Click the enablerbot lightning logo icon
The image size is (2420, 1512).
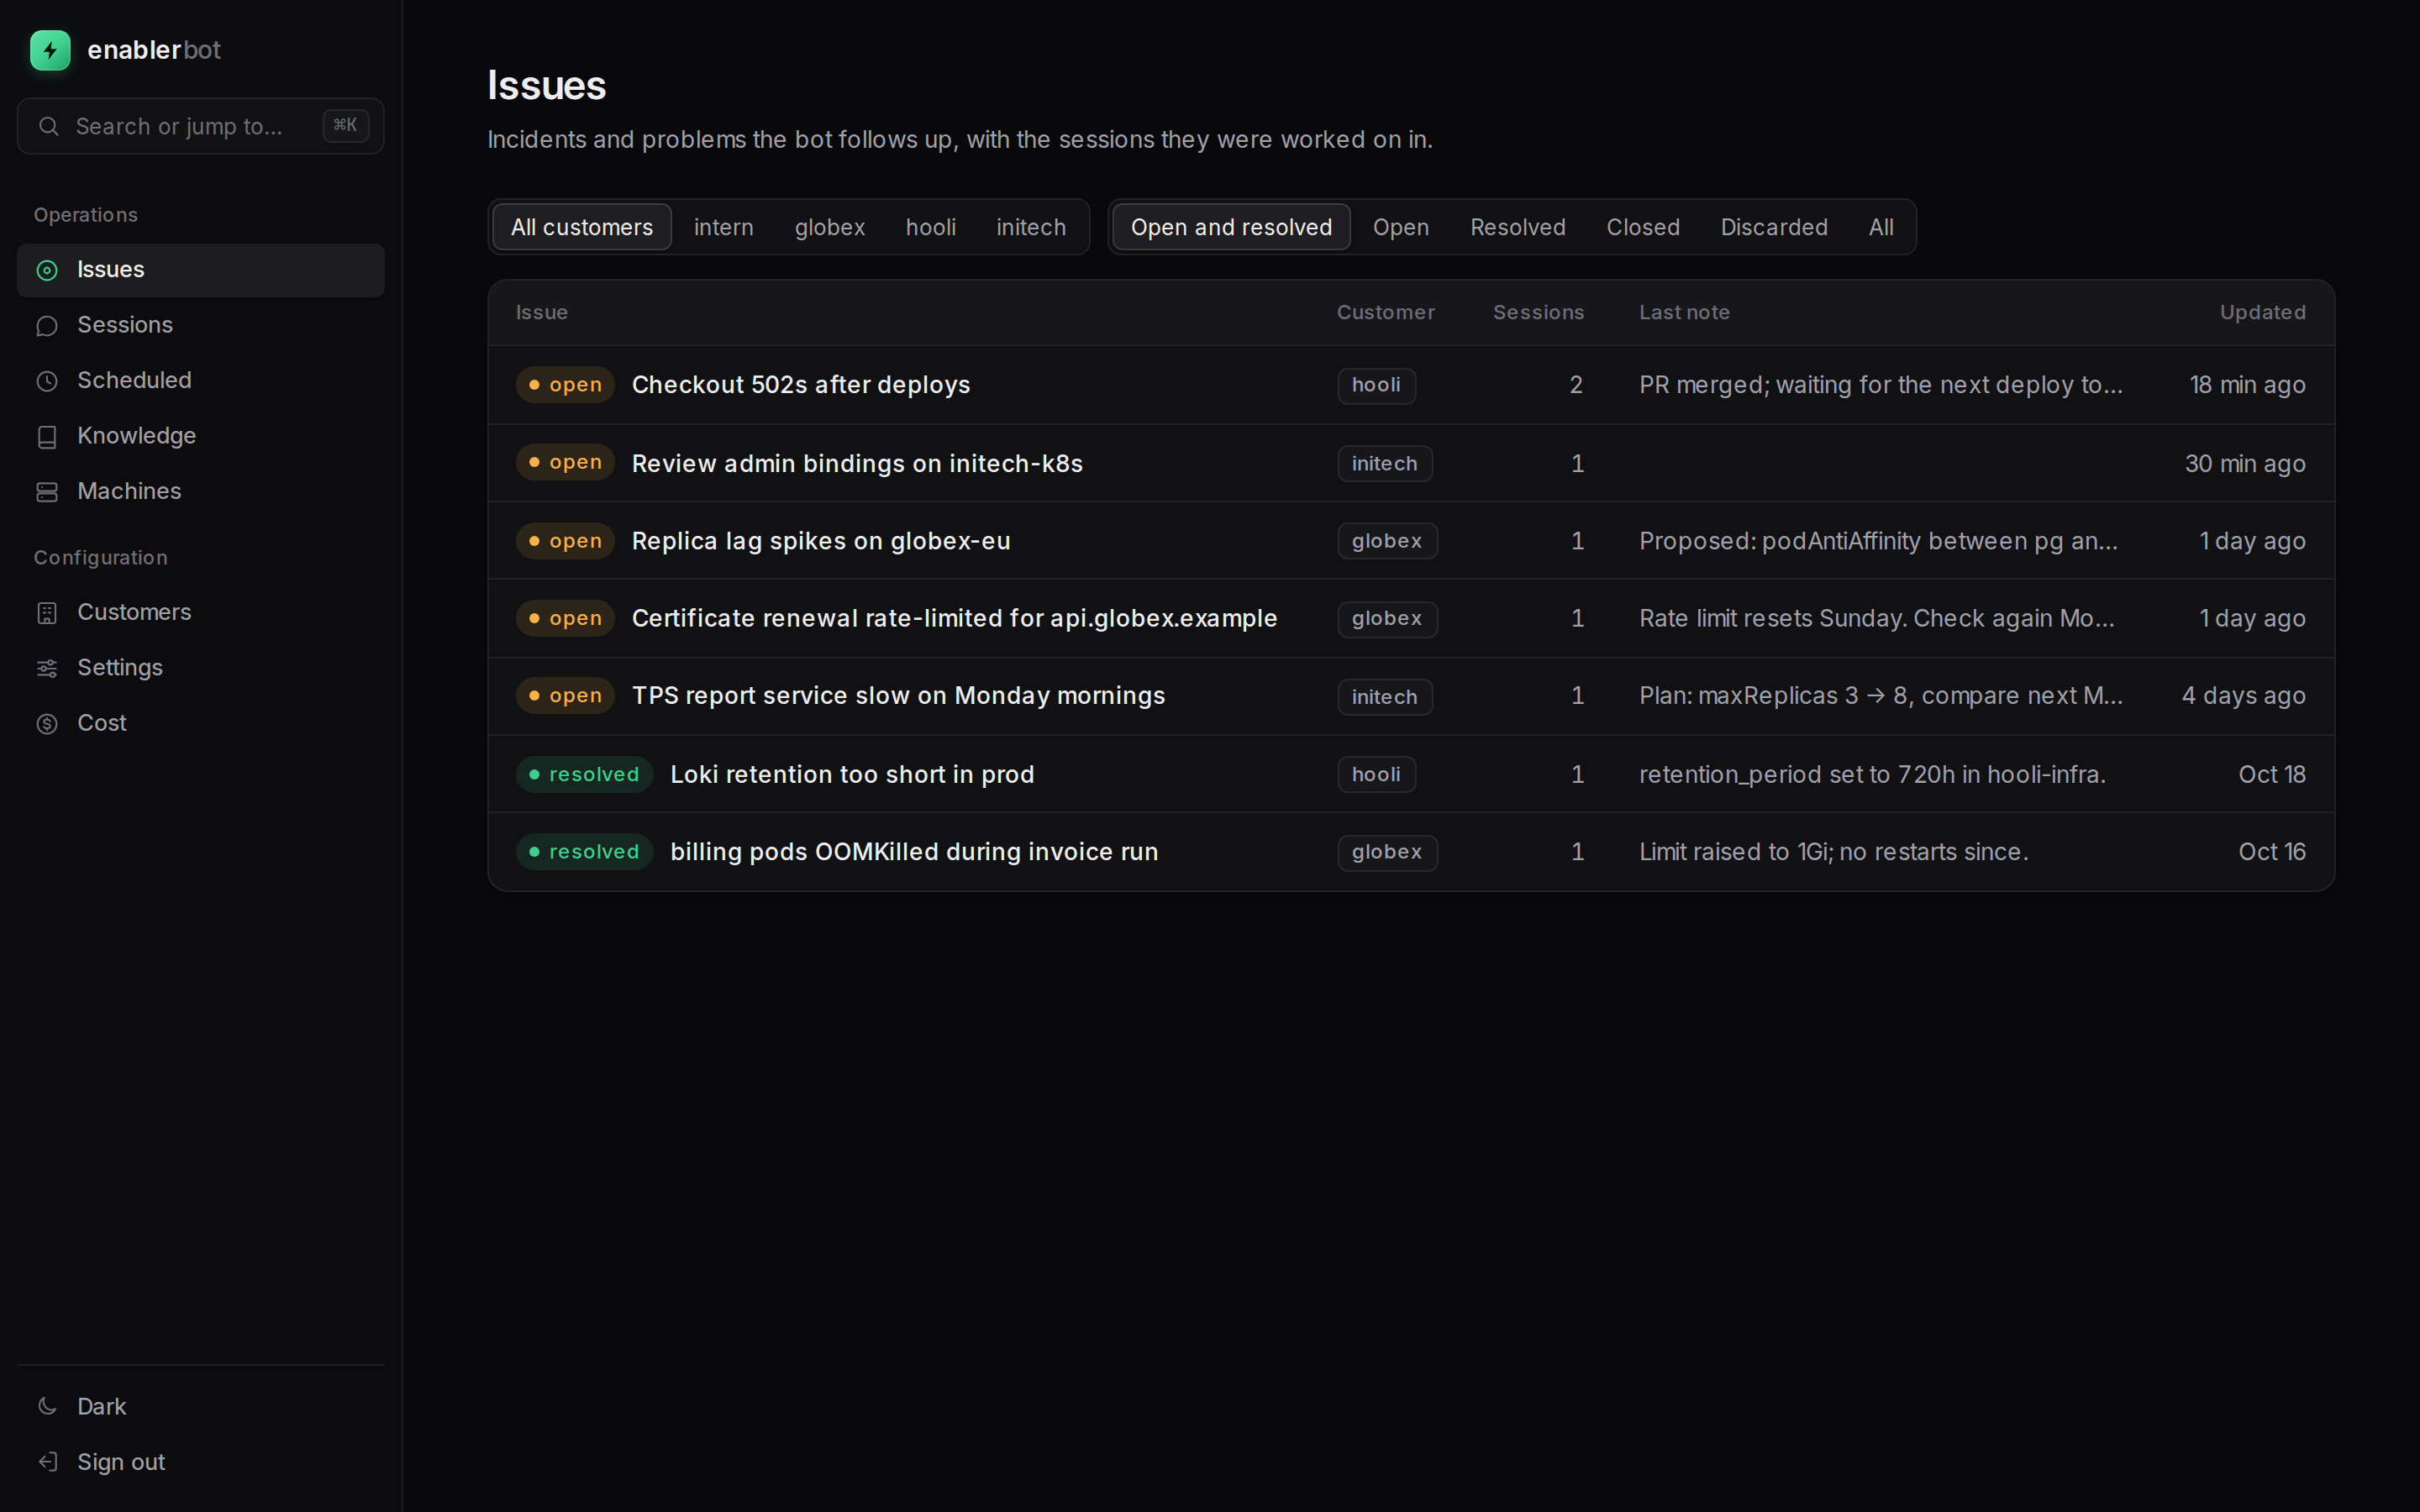(50, 50)
